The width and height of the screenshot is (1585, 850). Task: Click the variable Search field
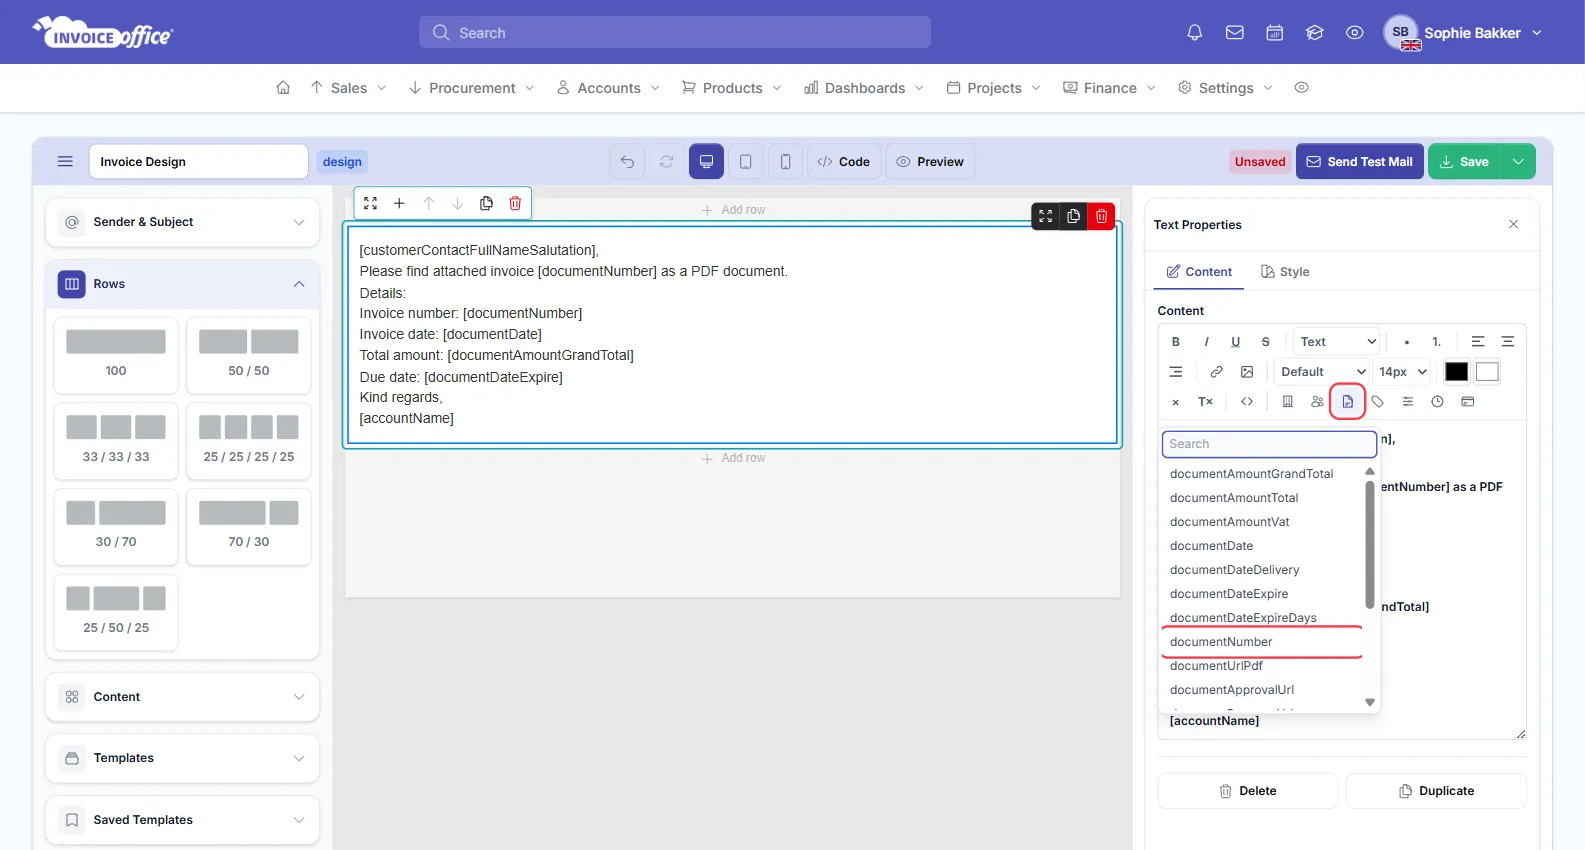[x=1269, y=444]
